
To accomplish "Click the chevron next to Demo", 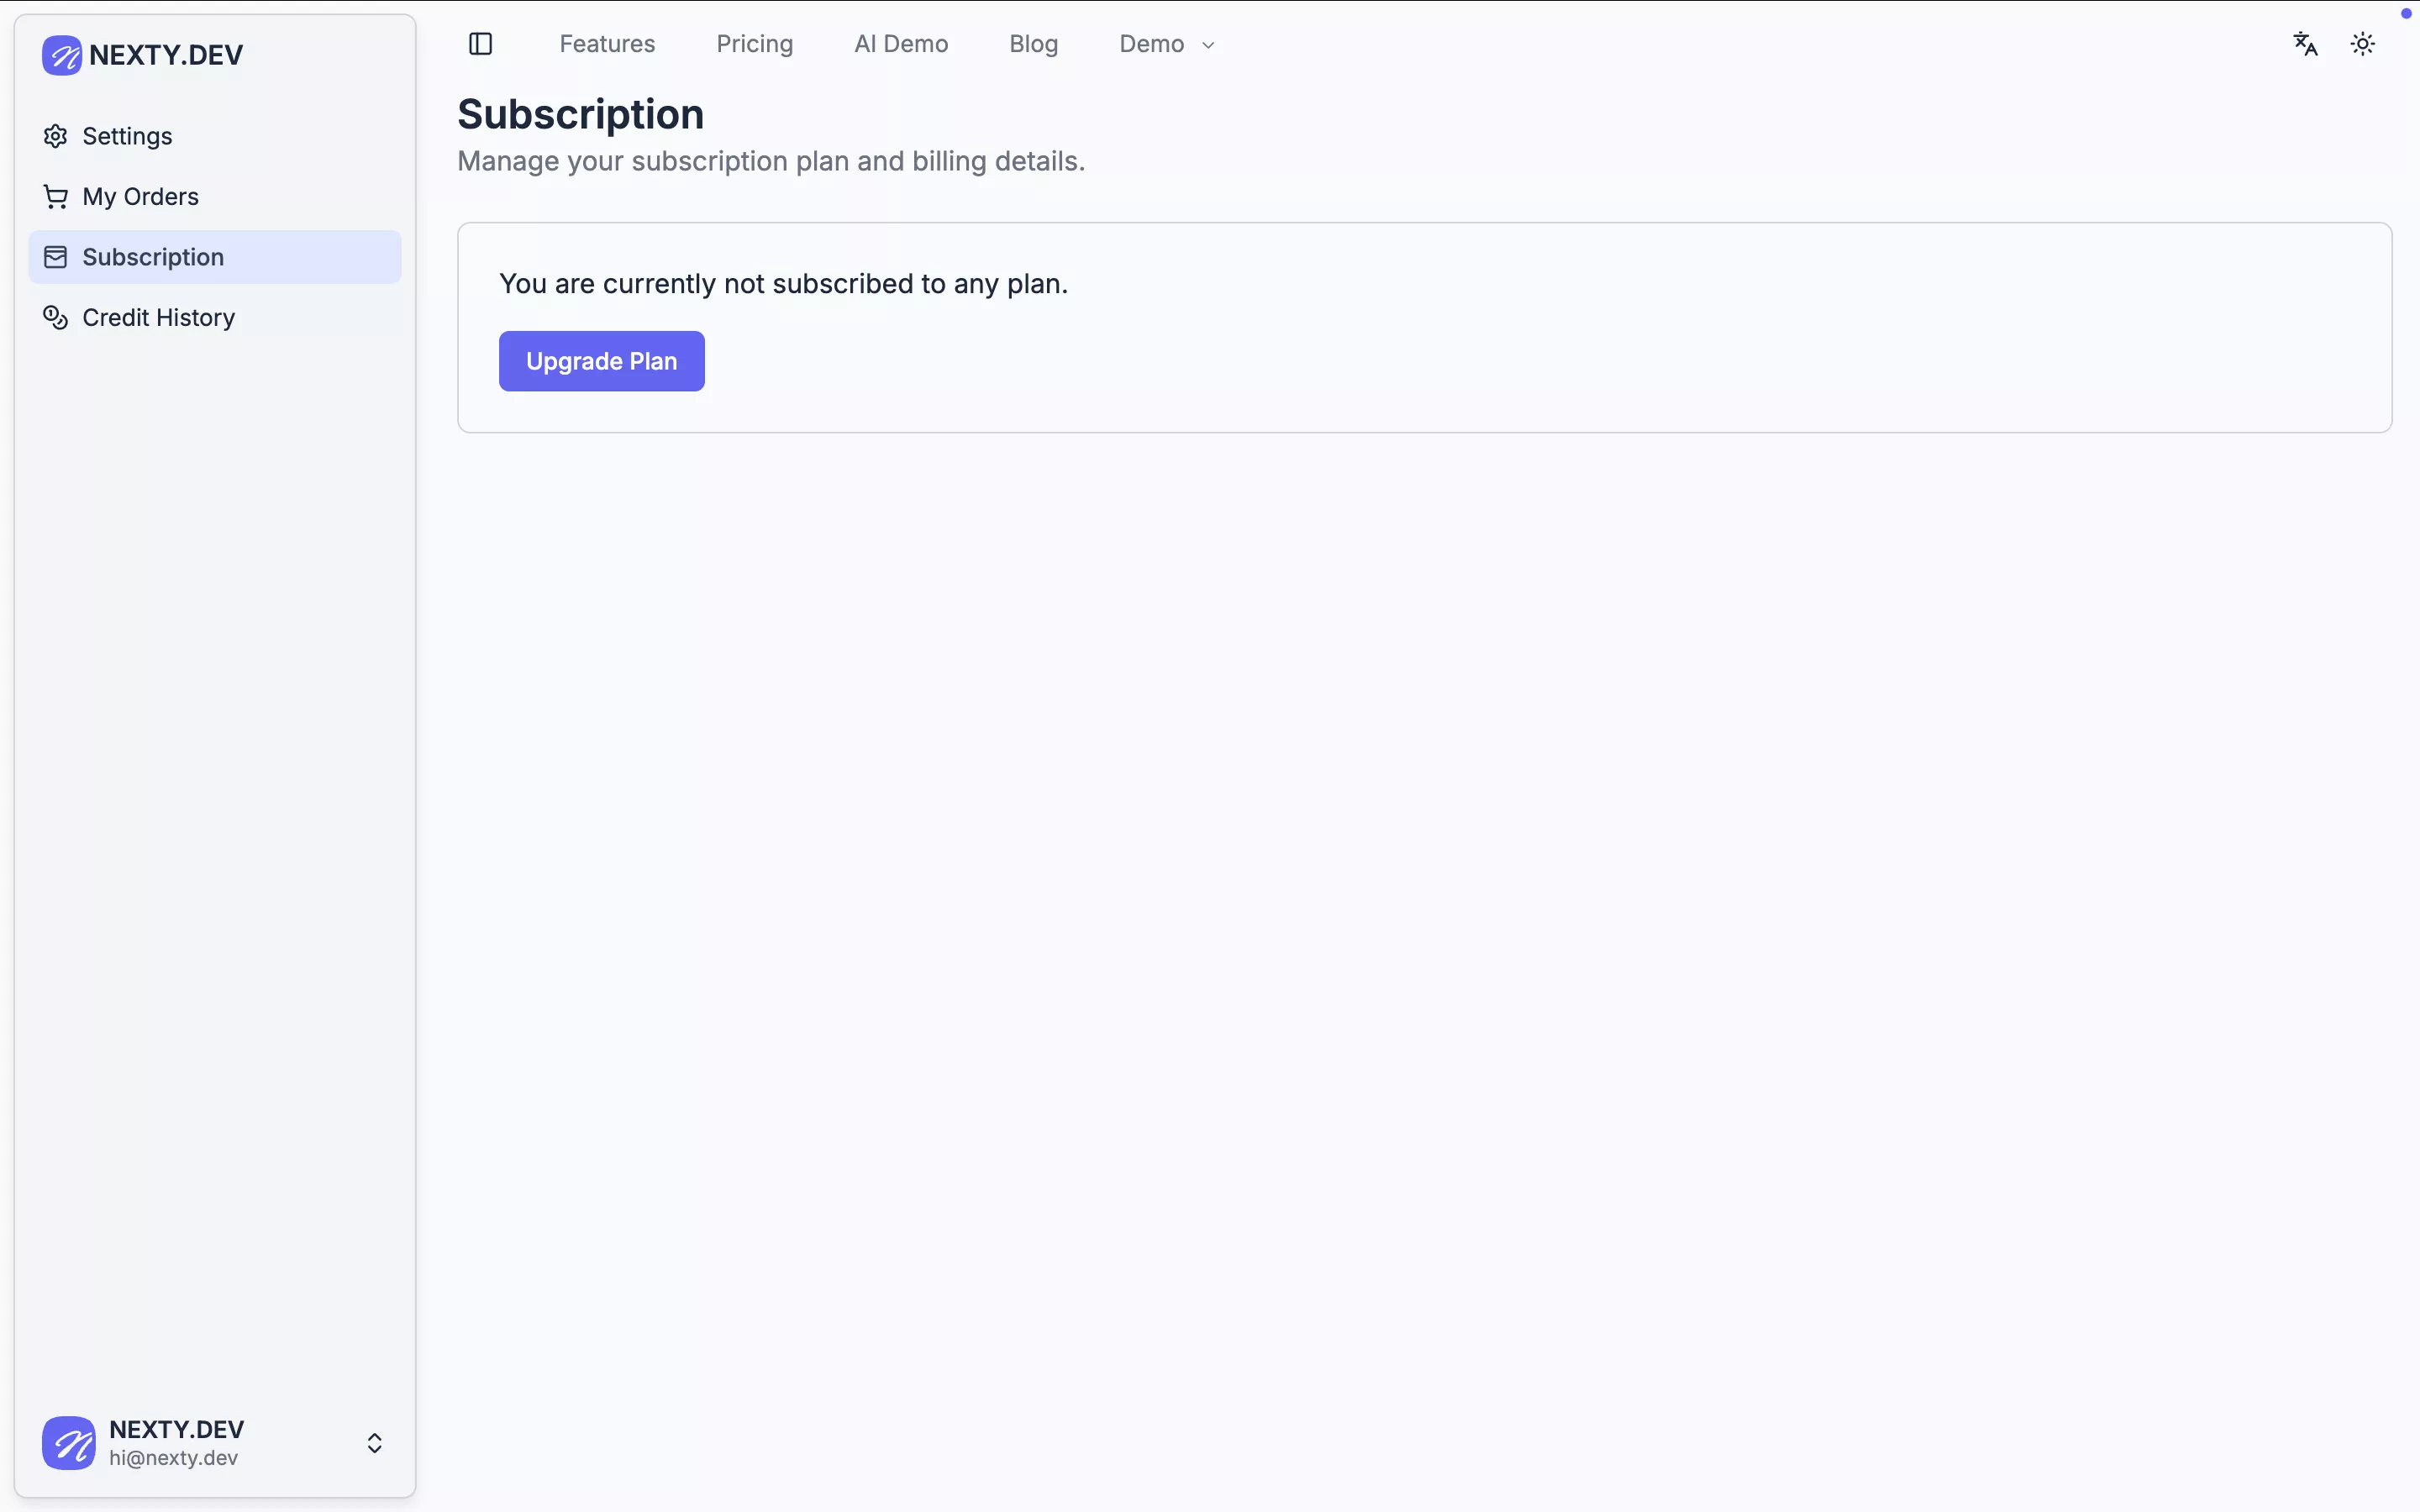I will [1208, 45].
